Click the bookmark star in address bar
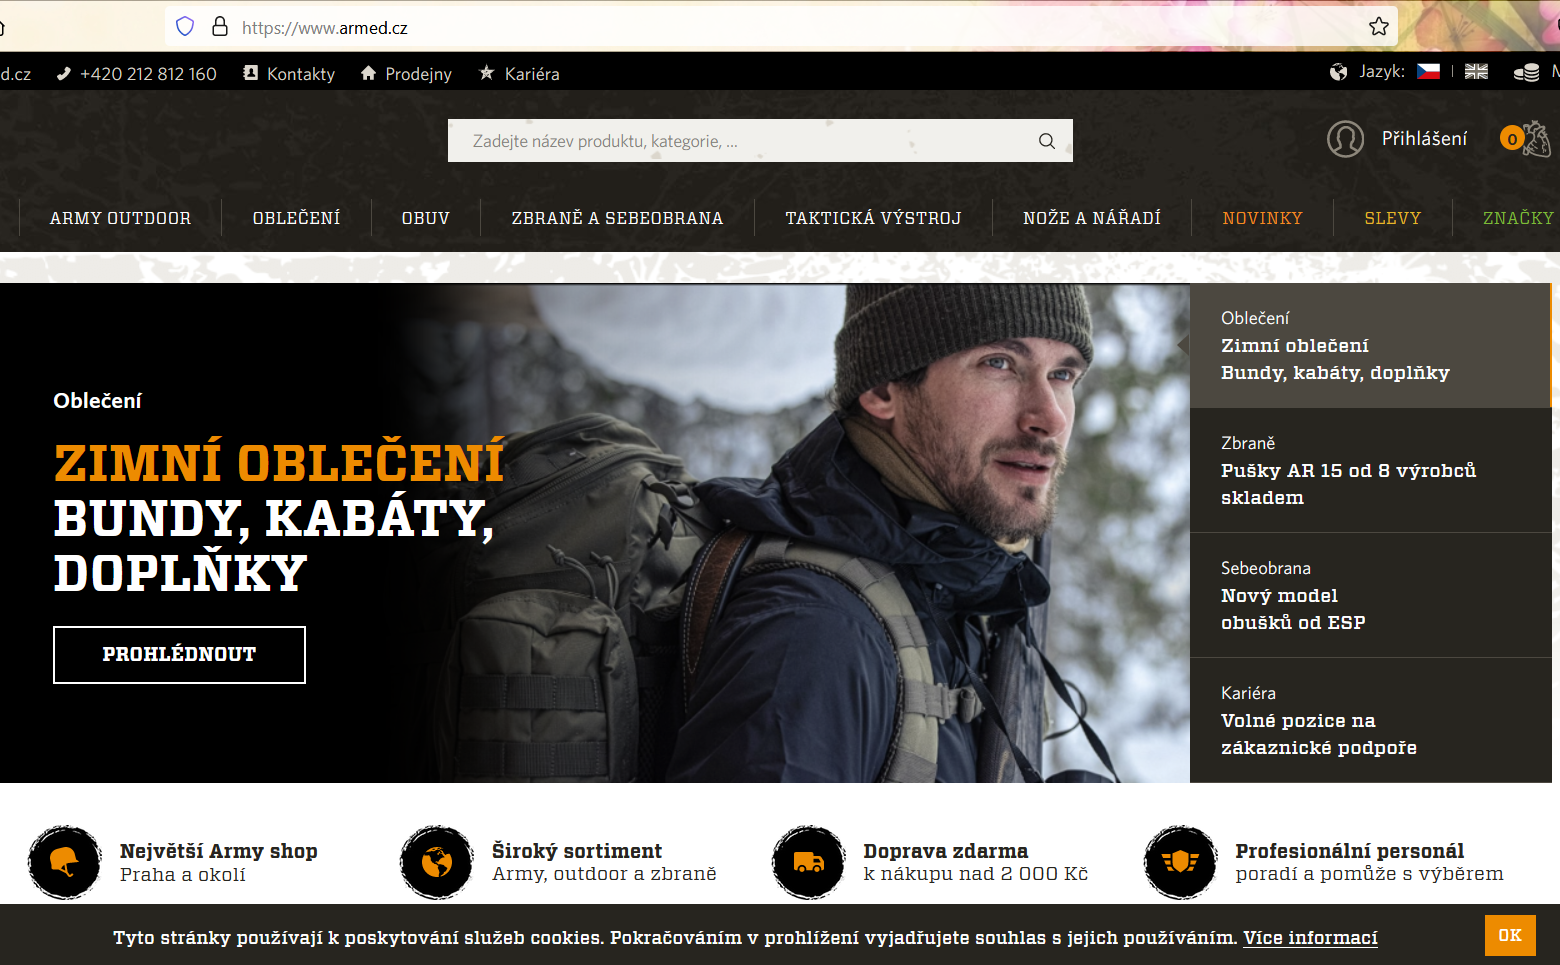 1379,27
